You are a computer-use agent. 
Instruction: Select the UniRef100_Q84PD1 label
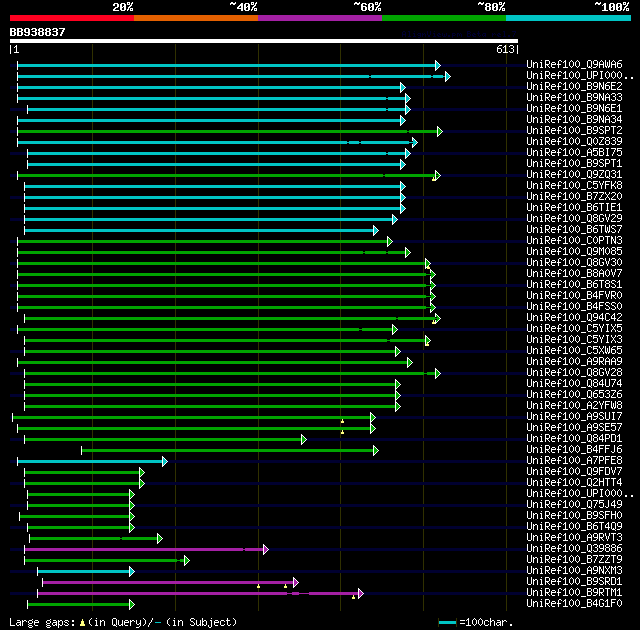(574, 439)
